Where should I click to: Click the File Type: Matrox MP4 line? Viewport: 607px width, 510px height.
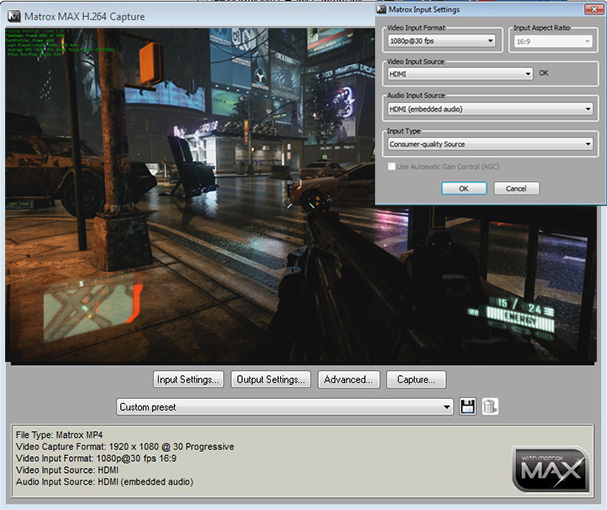[59, 435]
